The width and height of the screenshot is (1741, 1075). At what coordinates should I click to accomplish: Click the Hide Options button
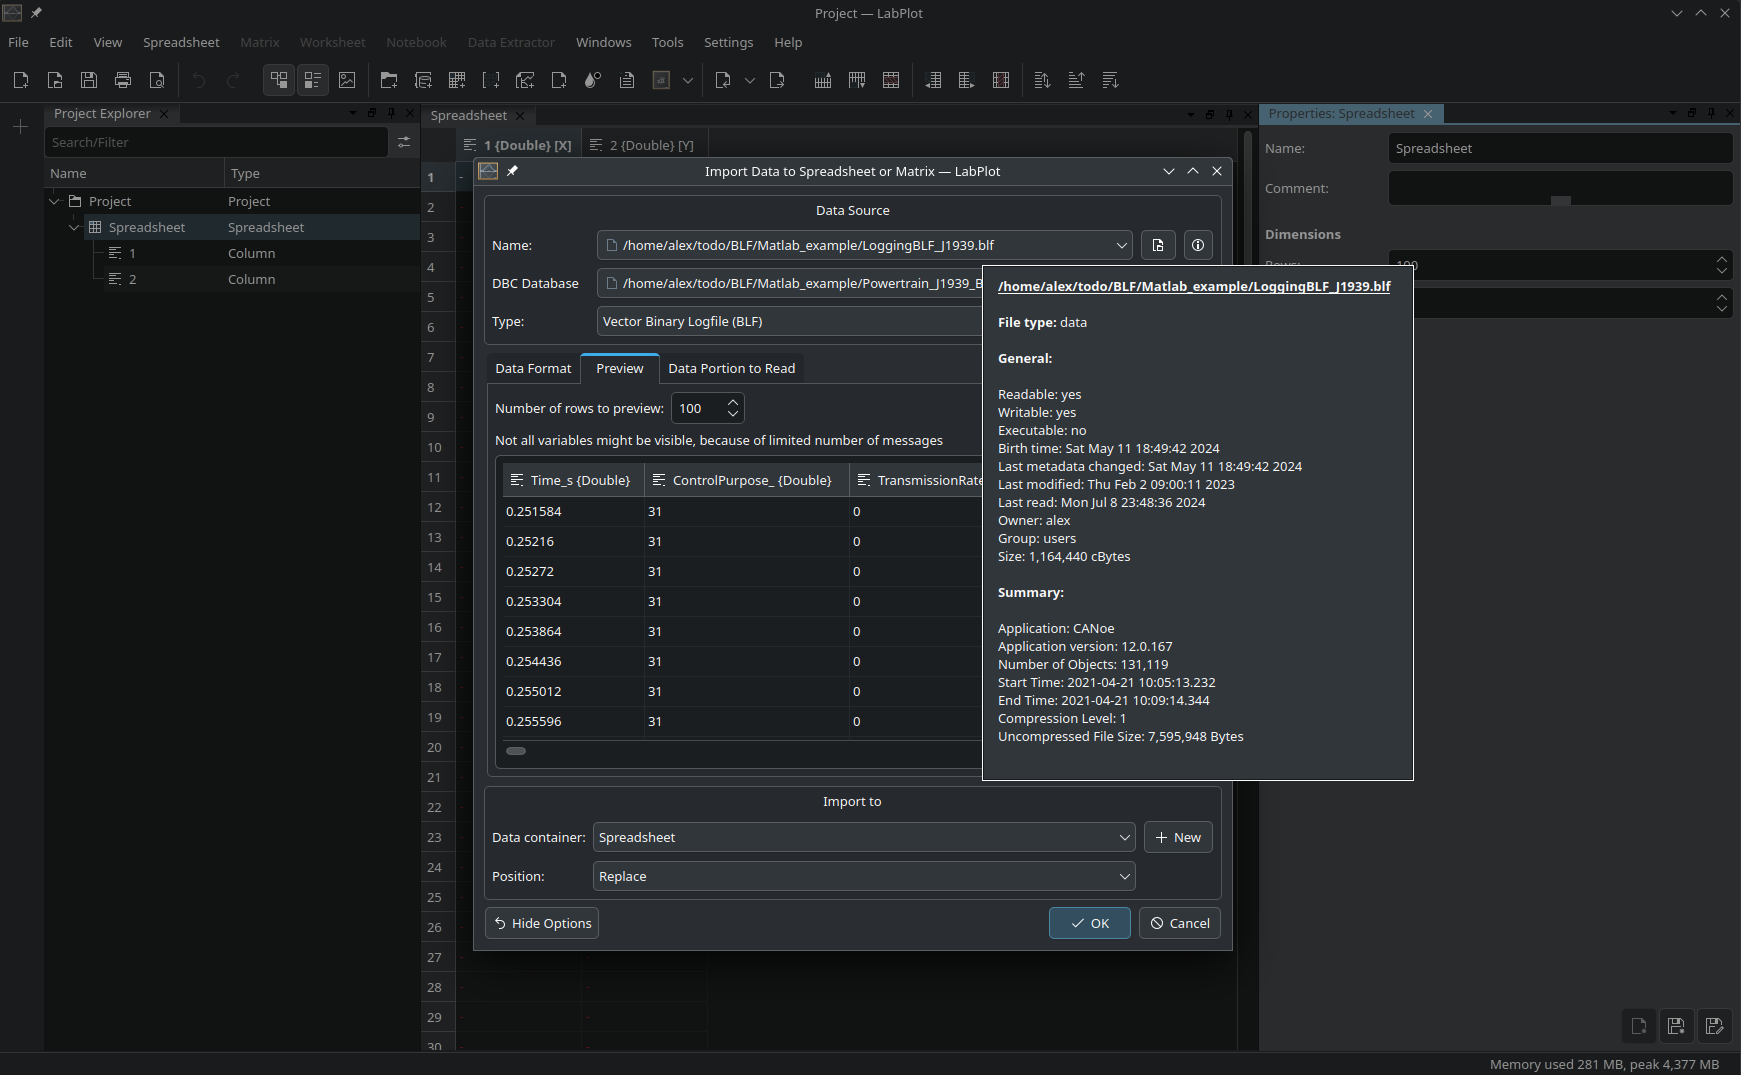click(x=542, y=923)
